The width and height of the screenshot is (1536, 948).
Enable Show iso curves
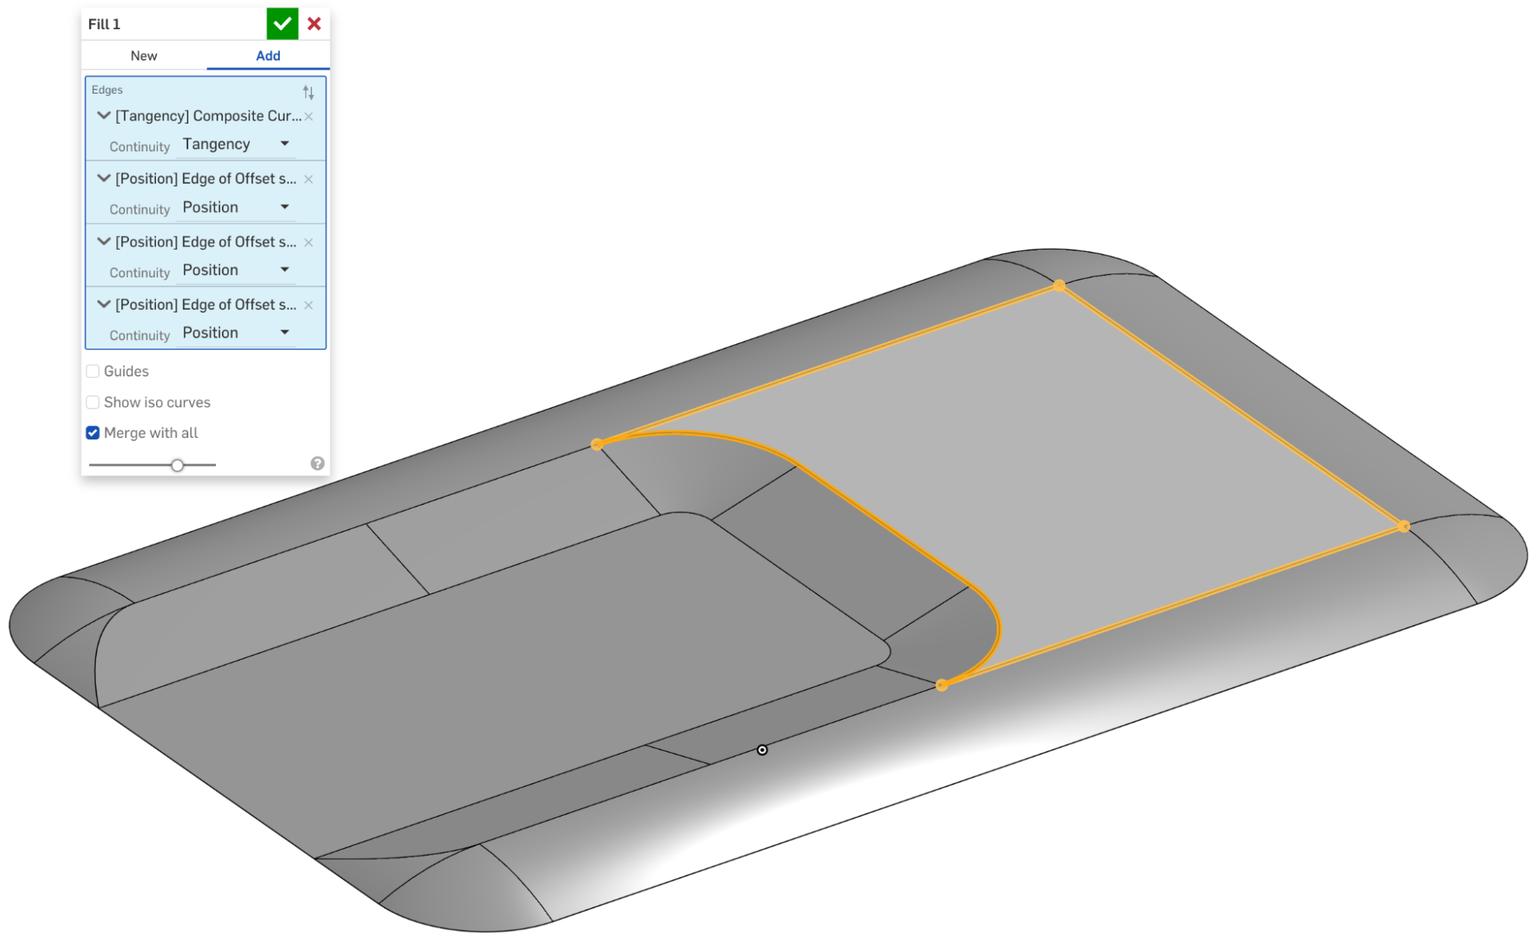click(x=92, y=401)
